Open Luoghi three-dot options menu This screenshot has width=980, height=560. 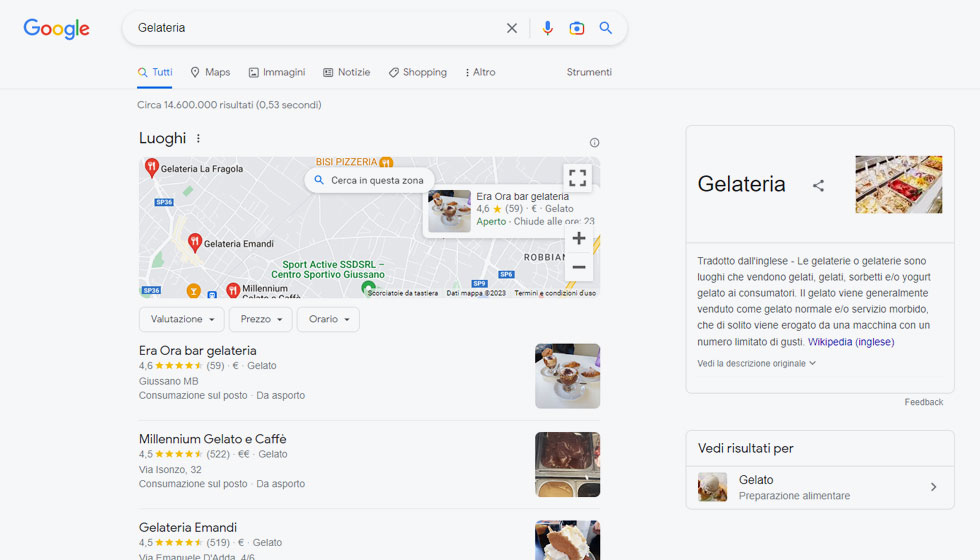click(198, 138)
